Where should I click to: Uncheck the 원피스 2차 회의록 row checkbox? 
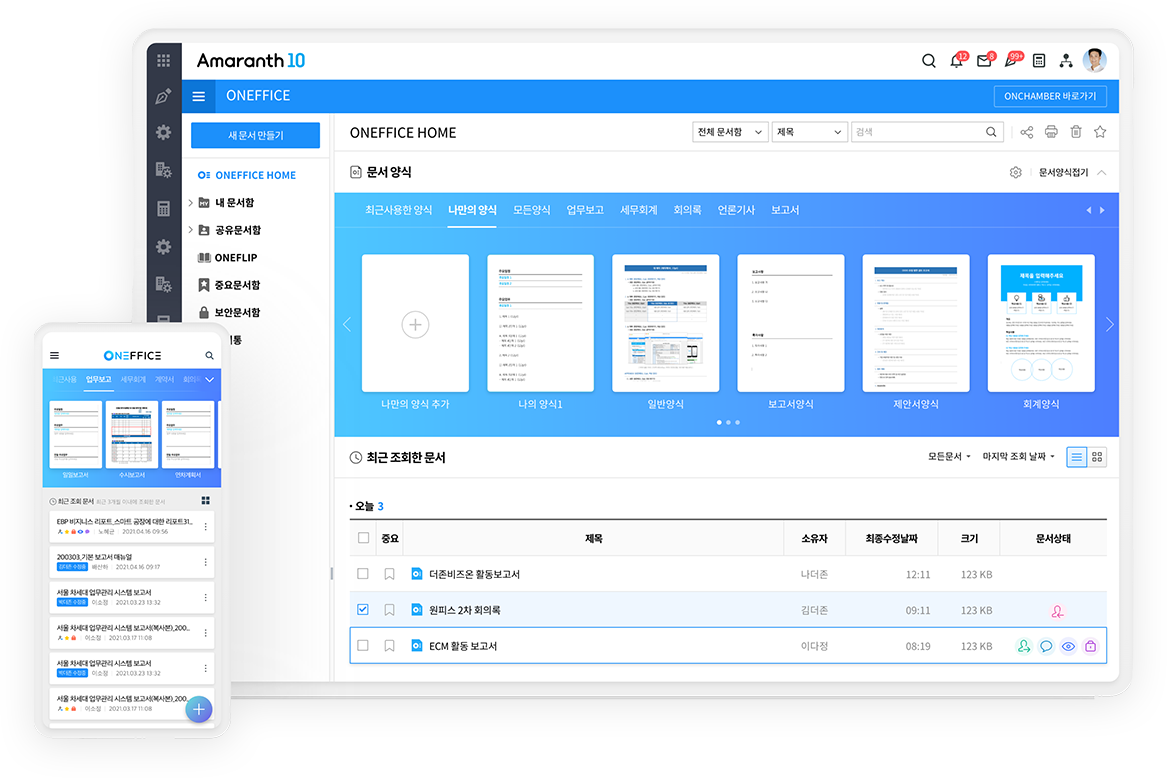(363, 610)
